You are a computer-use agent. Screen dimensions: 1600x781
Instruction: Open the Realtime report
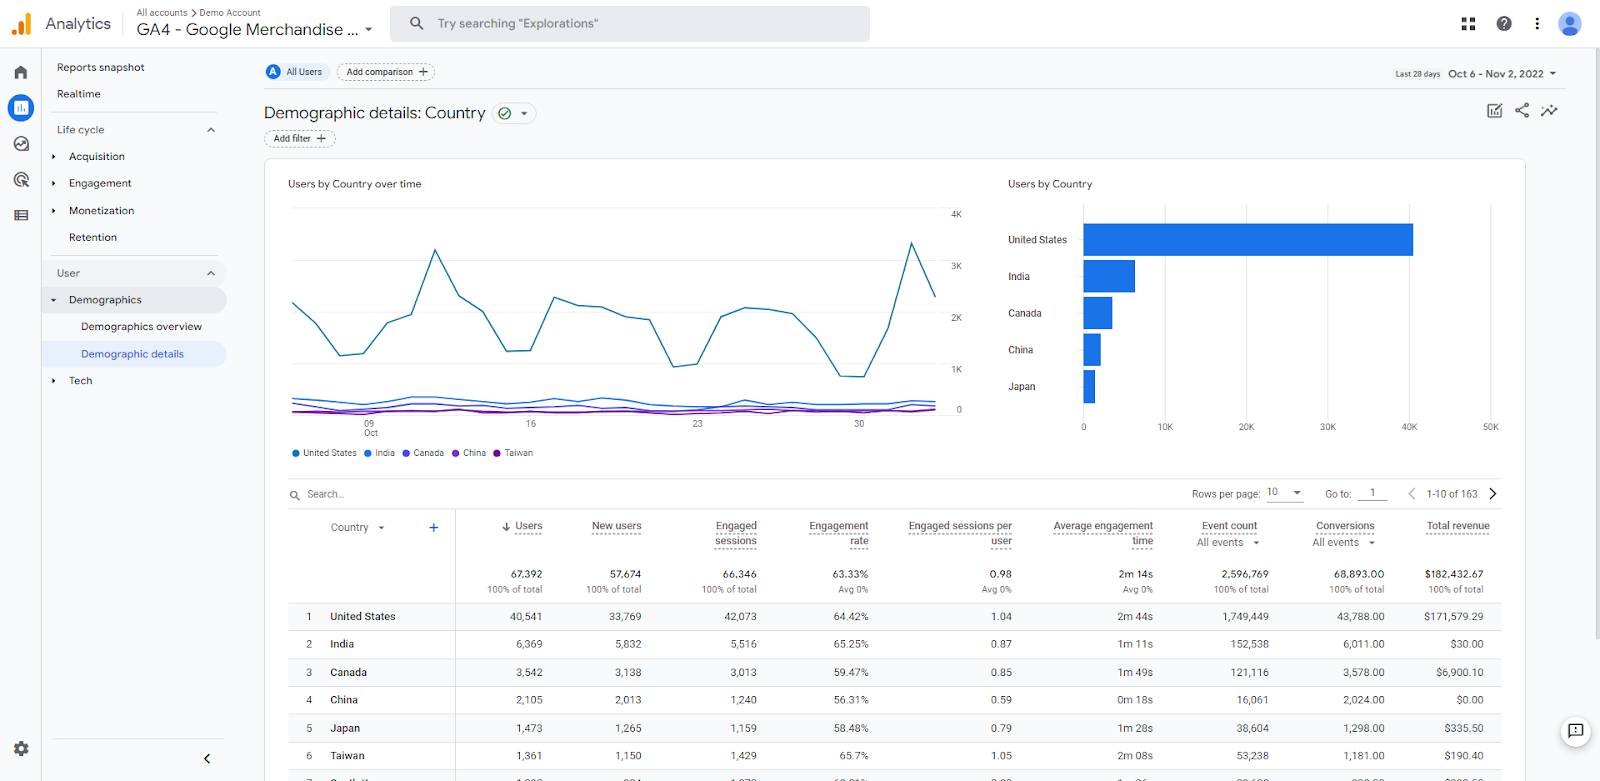point(79,94)
